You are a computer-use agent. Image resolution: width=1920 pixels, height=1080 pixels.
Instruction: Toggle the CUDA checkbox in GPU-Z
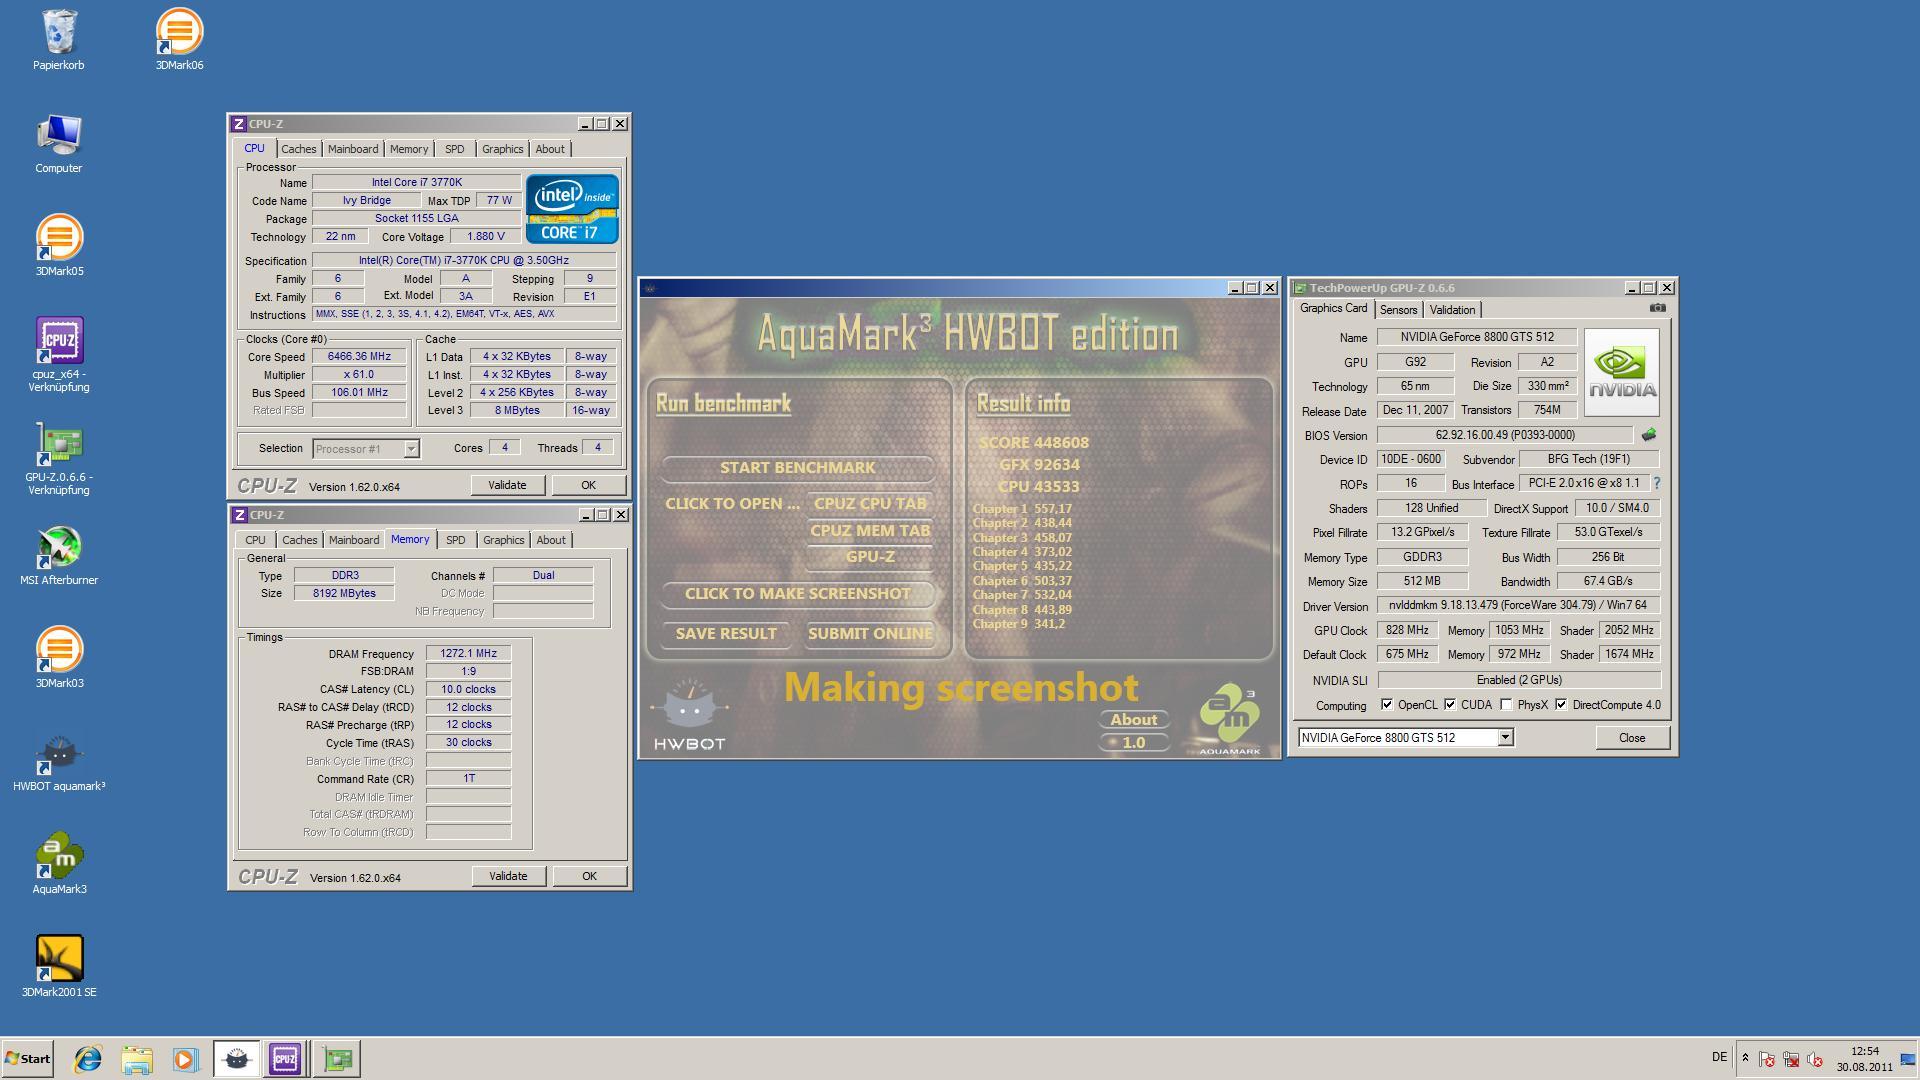coord(1449,705)
